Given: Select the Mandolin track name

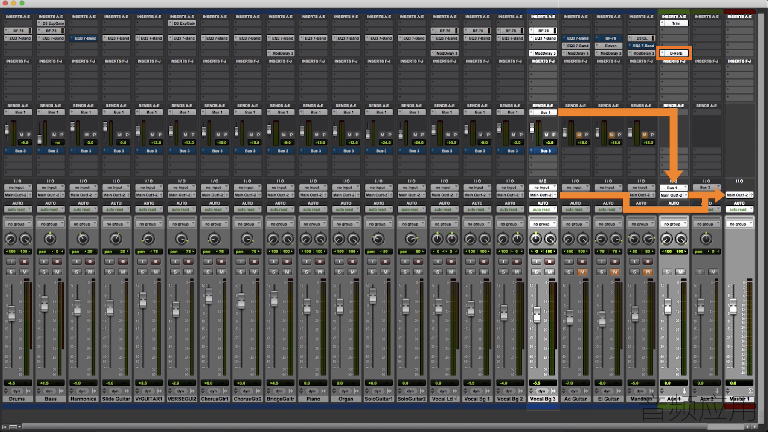Looking at the screenshot, I should pyautogui.click(x=641, y=399).
